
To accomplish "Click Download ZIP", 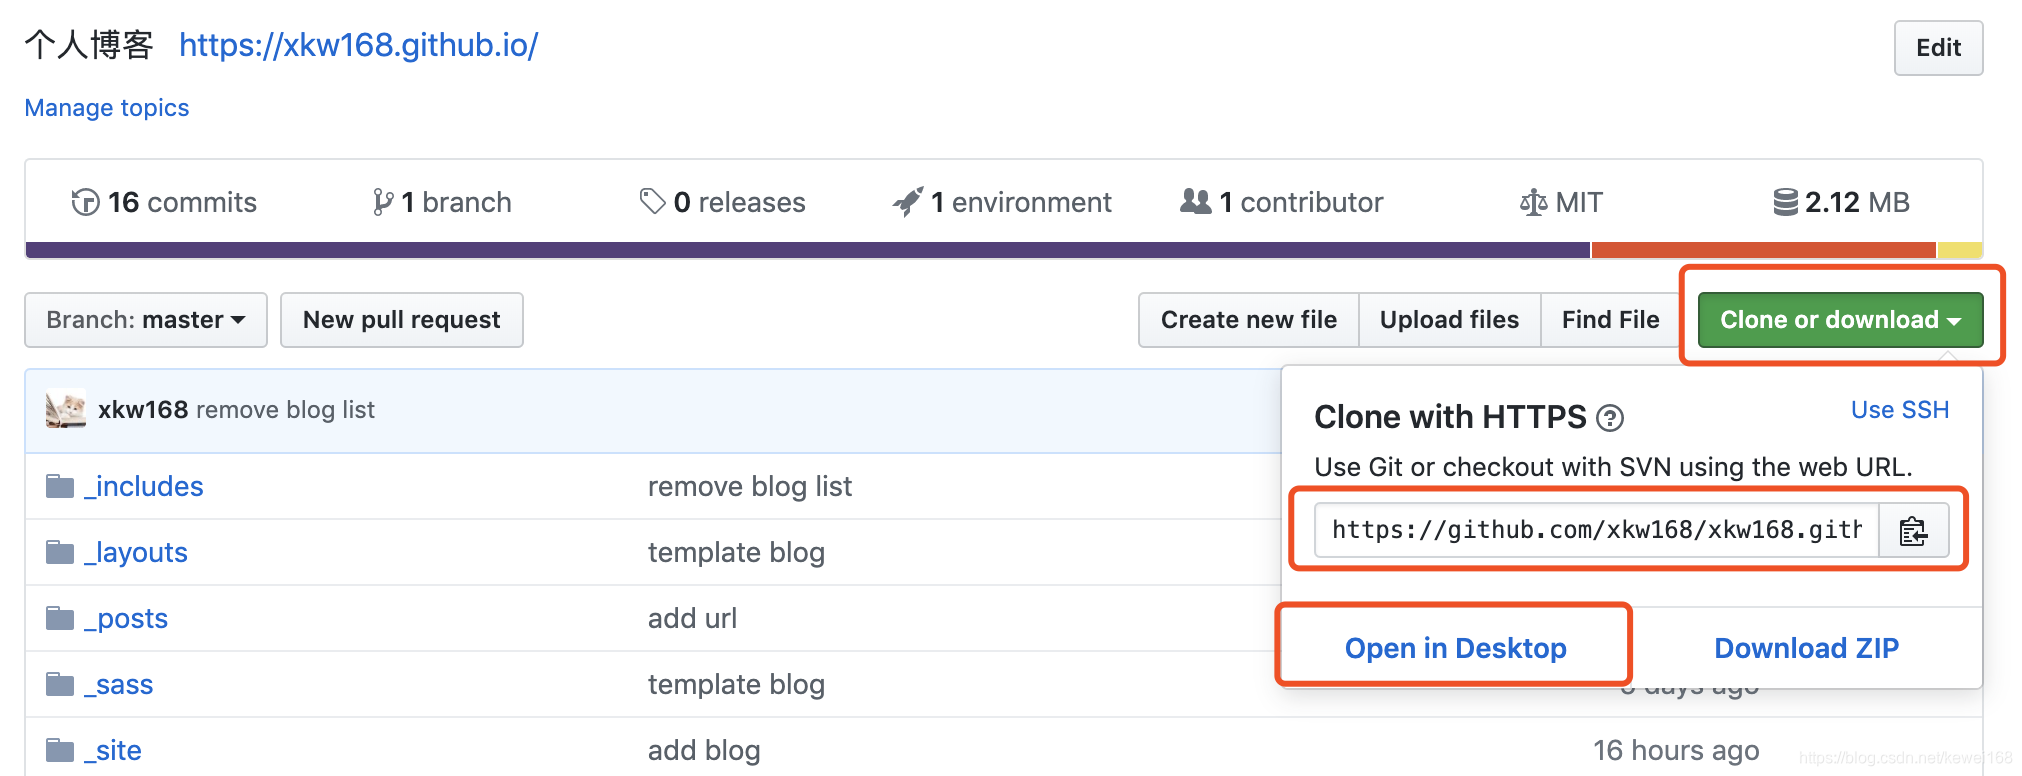I will tap(1806, 648).
